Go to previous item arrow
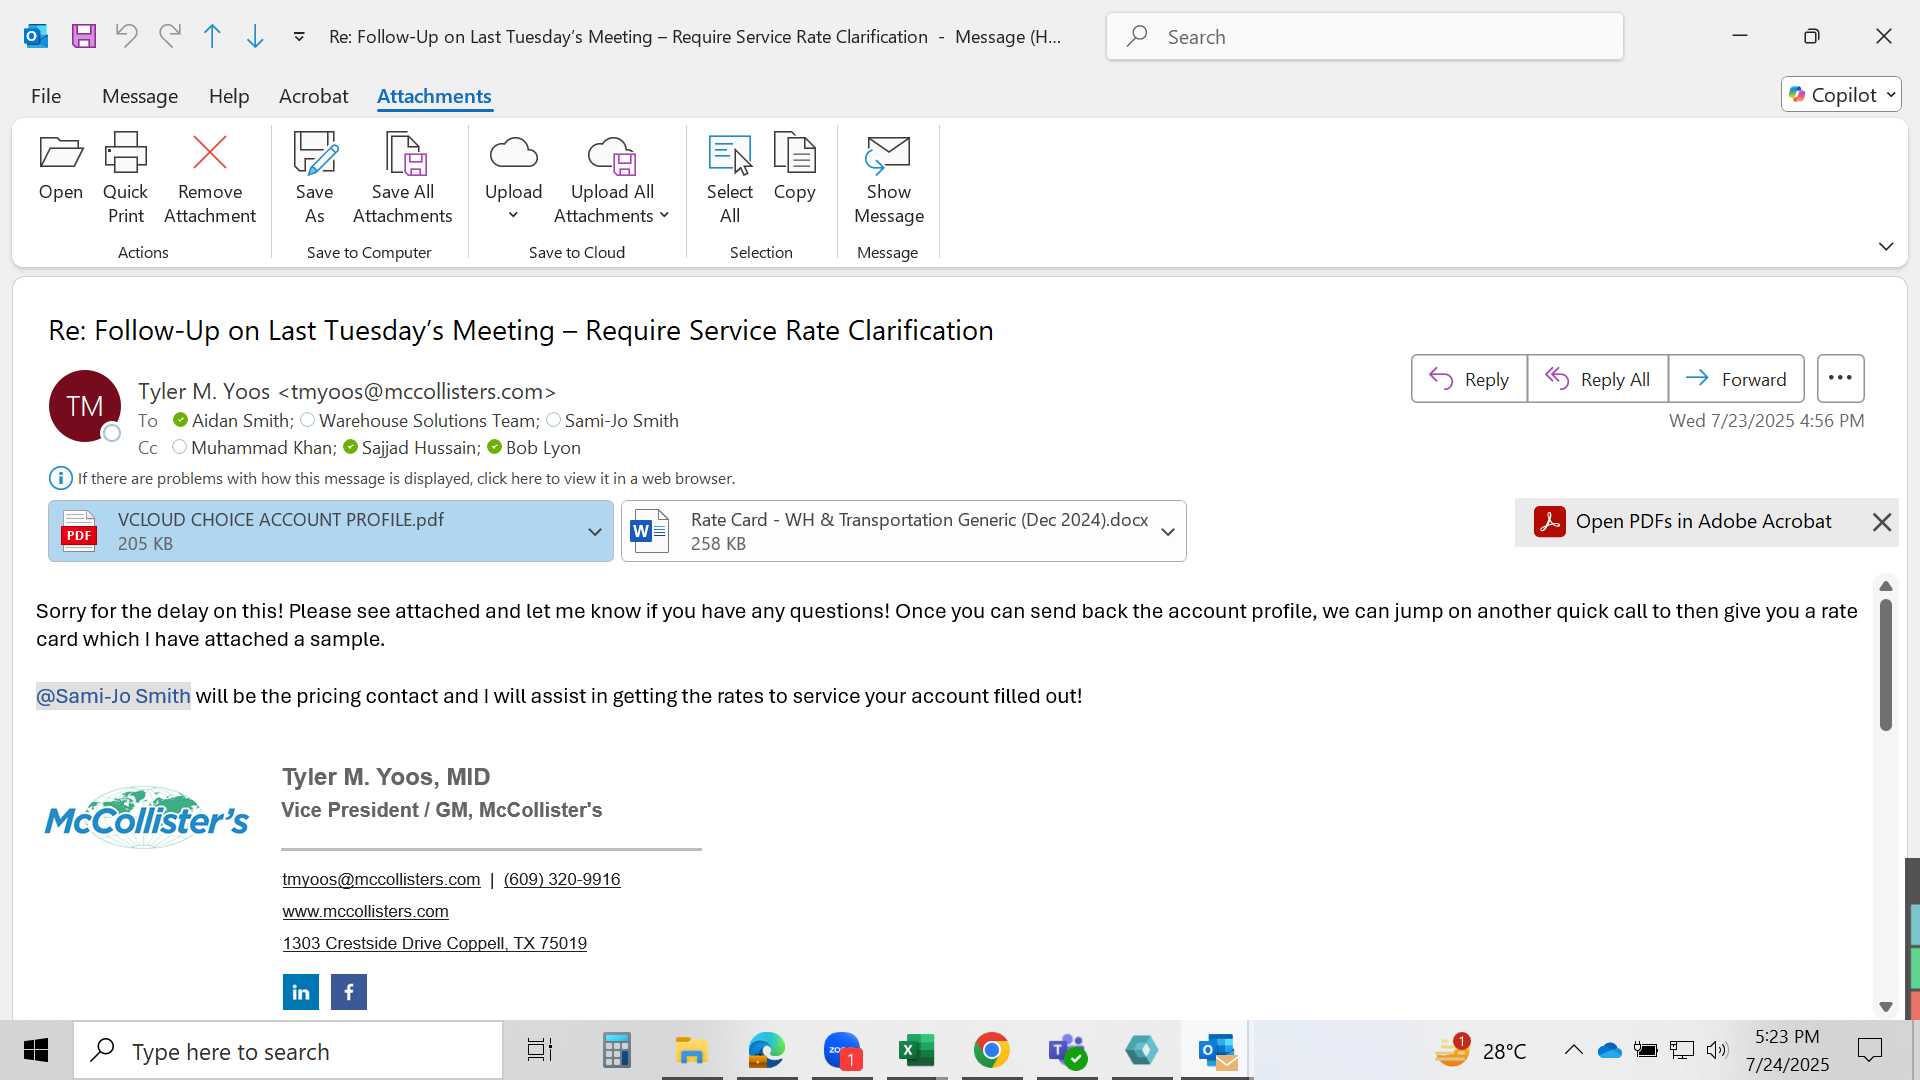The image size is (1920, 1080). [212, 37]
